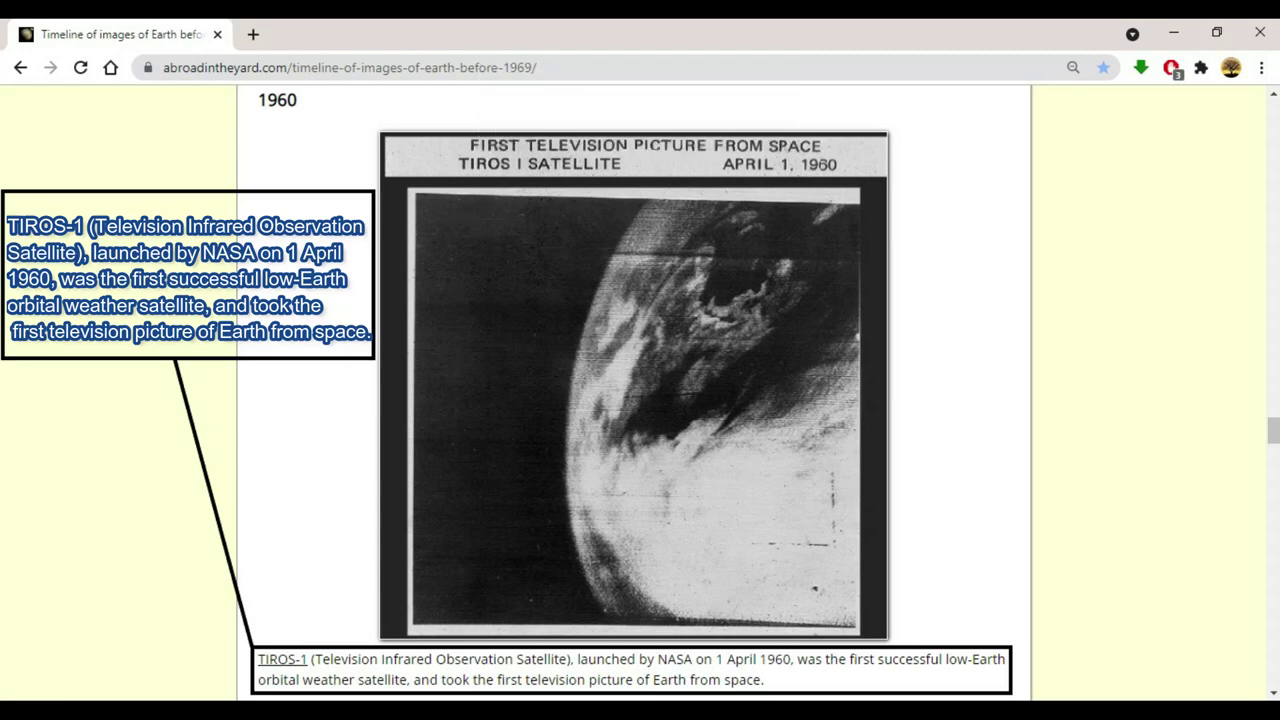
Task: Open a new browser tab
Action: [253, 34]
